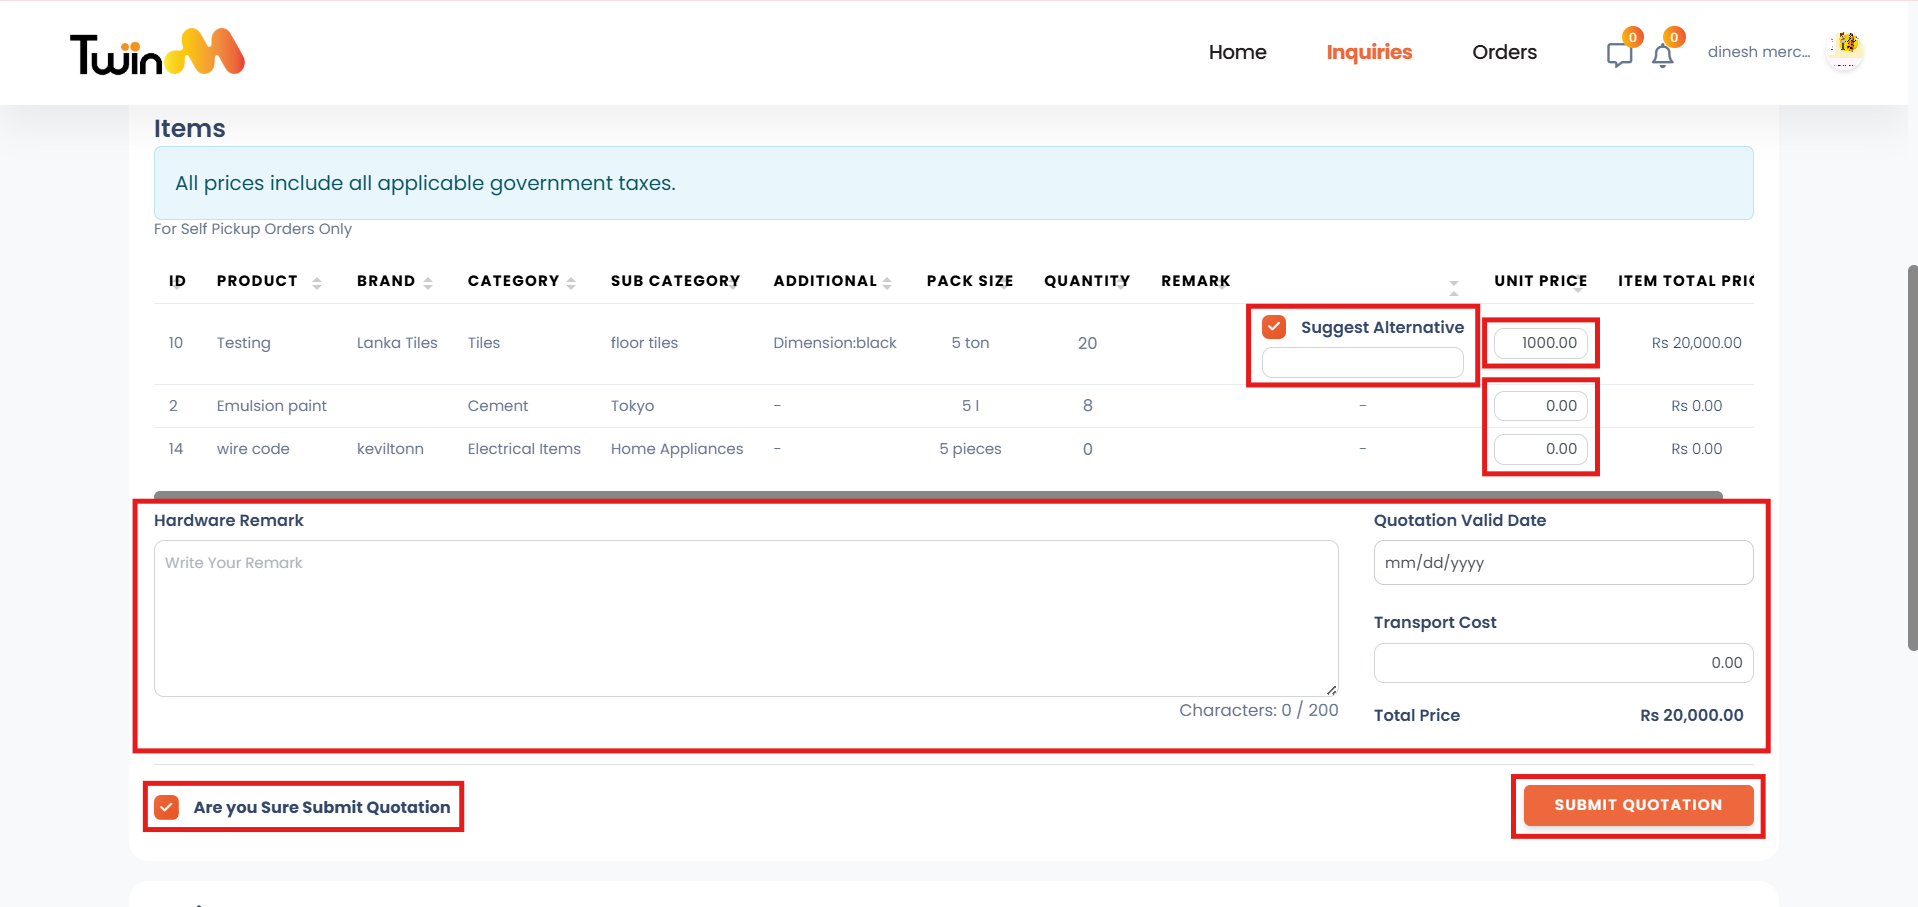Screen dimensions: 1918x907
Task: Sort table by Category column
Action: [x=571, y=282]
